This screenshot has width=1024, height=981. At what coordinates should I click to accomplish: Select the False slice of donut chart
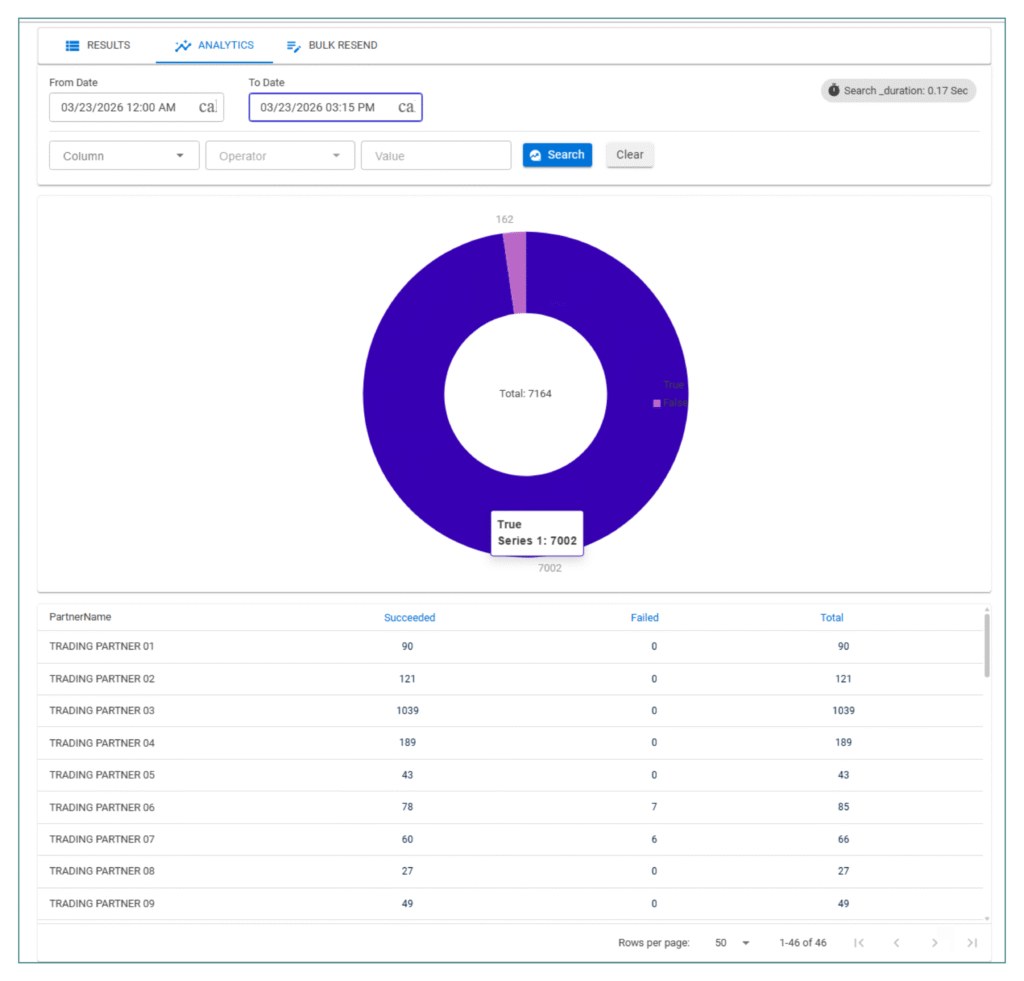tap(515, 273)
